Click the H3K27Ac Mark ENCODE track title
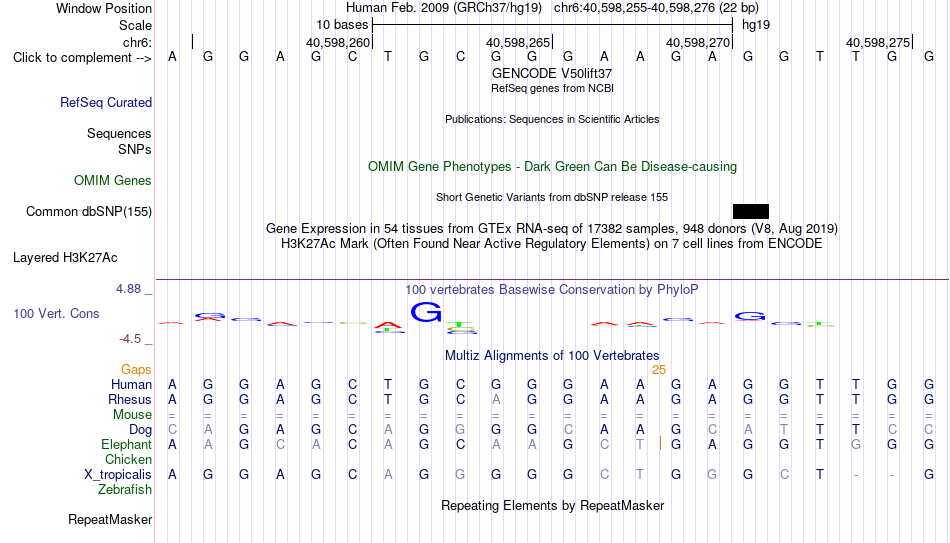The height and width of the screenshot is (543, 950). 552,244
